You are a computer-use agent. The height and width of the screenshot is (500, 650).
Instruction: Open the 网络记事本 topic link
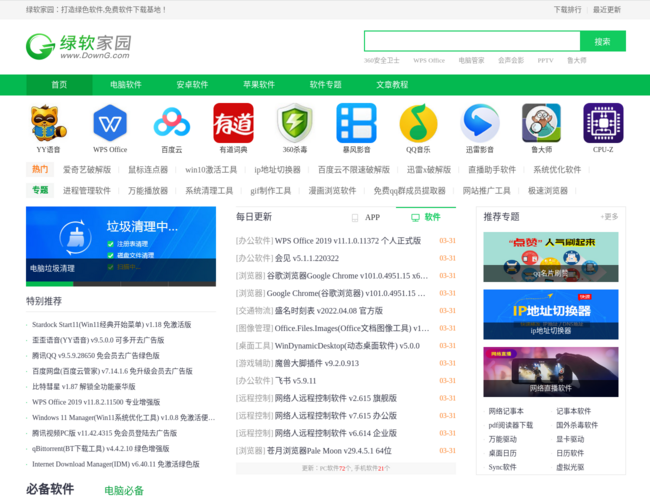(x=506, y=411)
